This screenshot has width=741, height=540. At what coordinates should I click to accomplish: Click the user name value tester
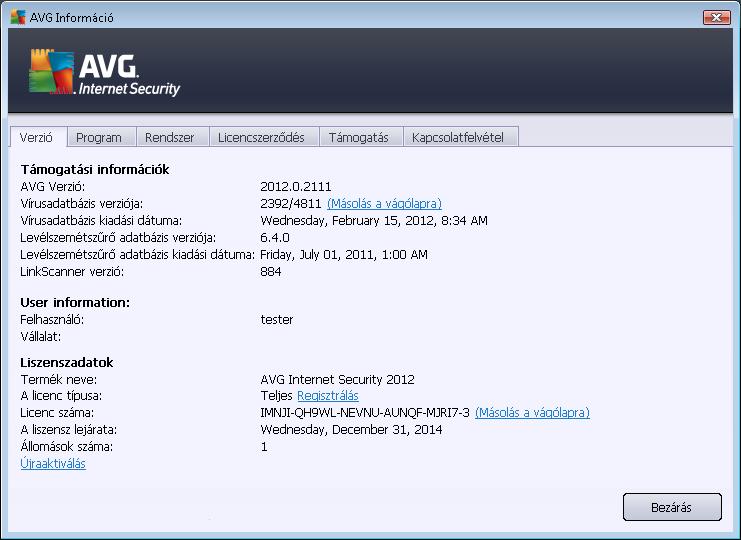coord(277,320)
